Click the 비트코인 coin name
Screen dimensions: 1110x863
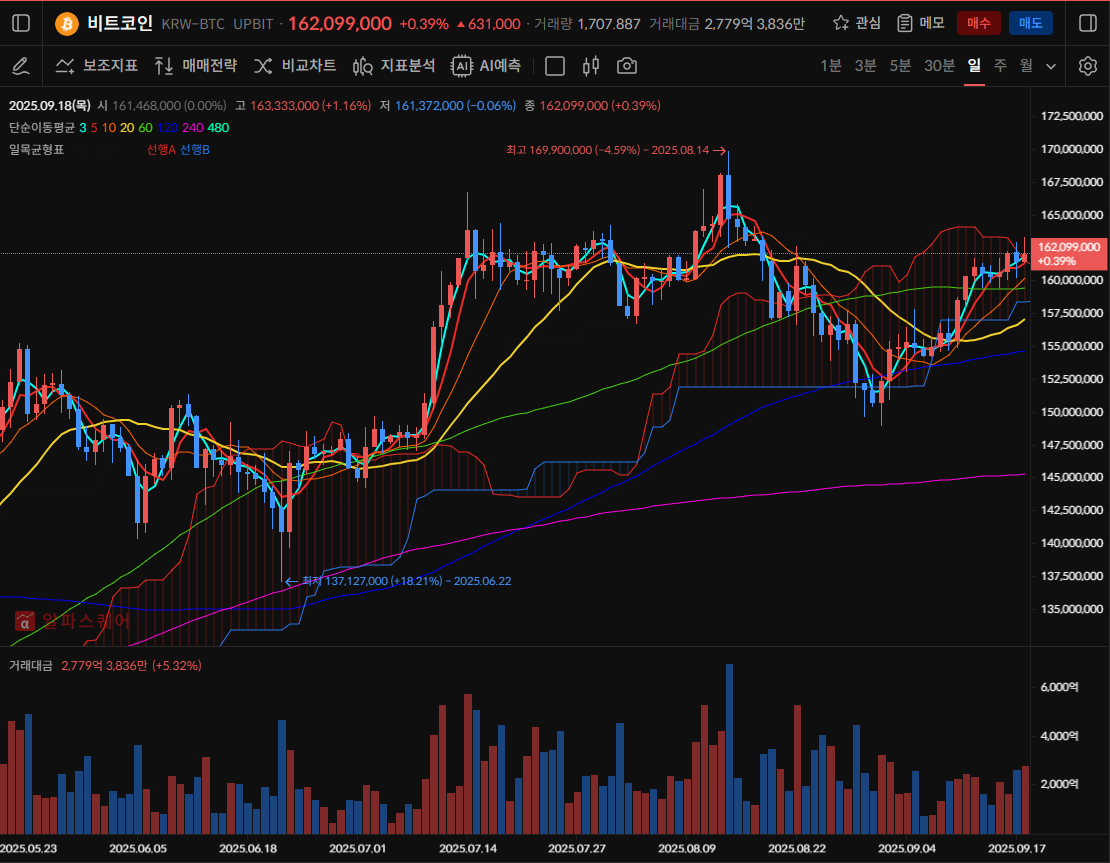pyautogui.click(x=120, y=23)
